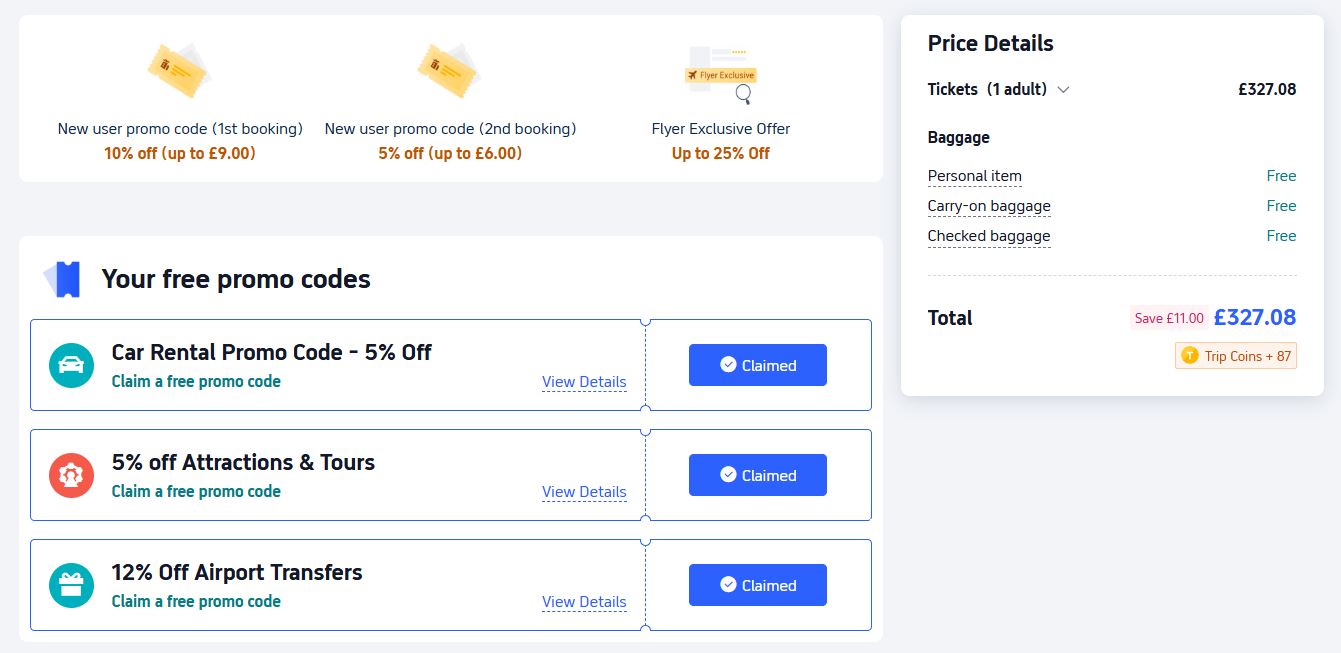Viewport: 1341px width, 653px height.
Task: Click the first booking promo coupon icon
Action: pyautogui.click(x=179, y=71)
